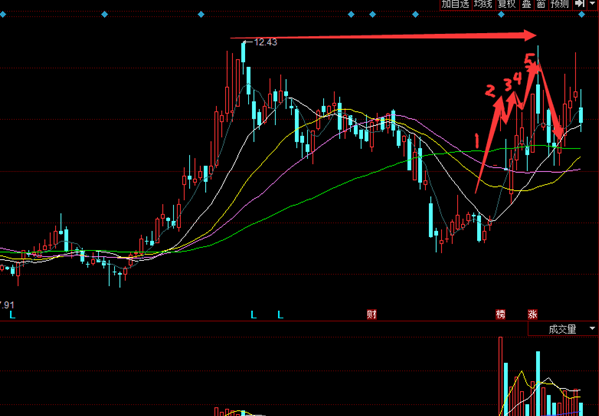The width and height of the screenshot is (599, 416).
Task: Click the jump-to-end arrow icon
Action: [x=580, y=4]
